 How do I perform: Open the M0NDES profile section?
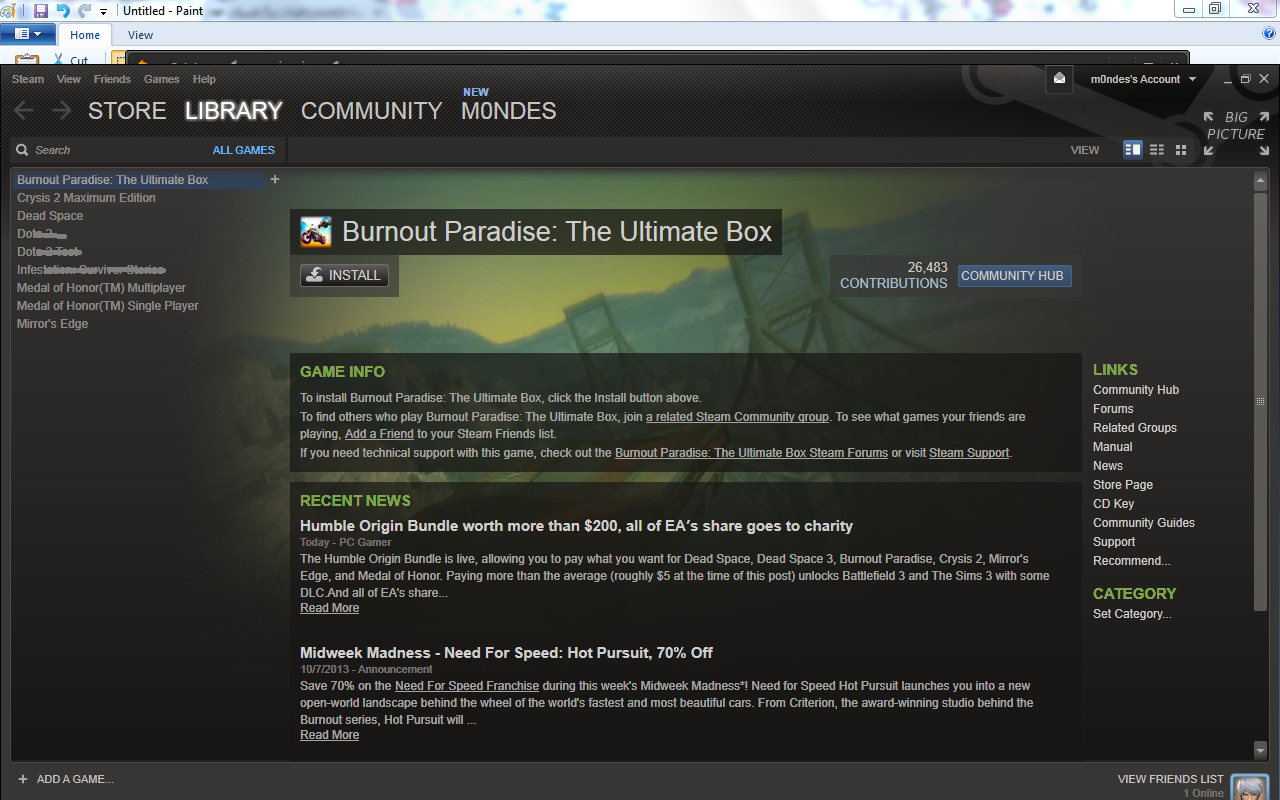point(509,111)
